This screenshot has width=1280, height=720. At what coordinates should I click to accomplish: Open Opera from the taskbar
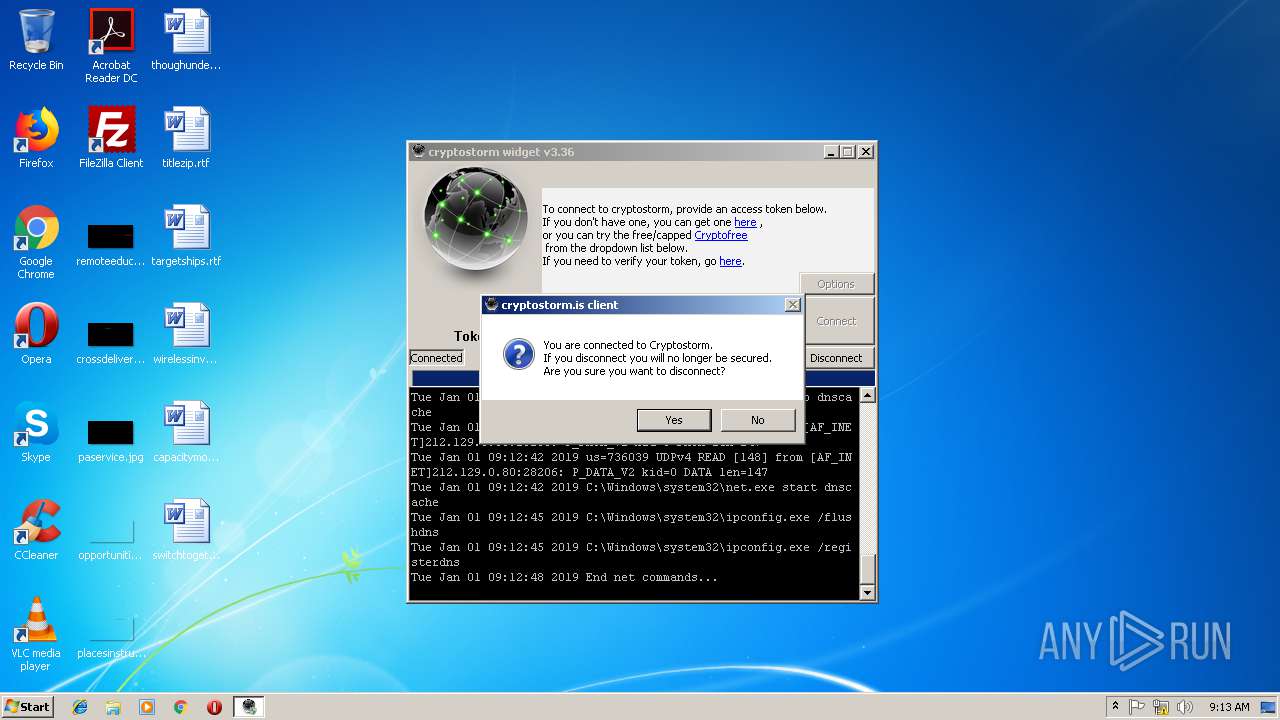[x=214, y=707]
